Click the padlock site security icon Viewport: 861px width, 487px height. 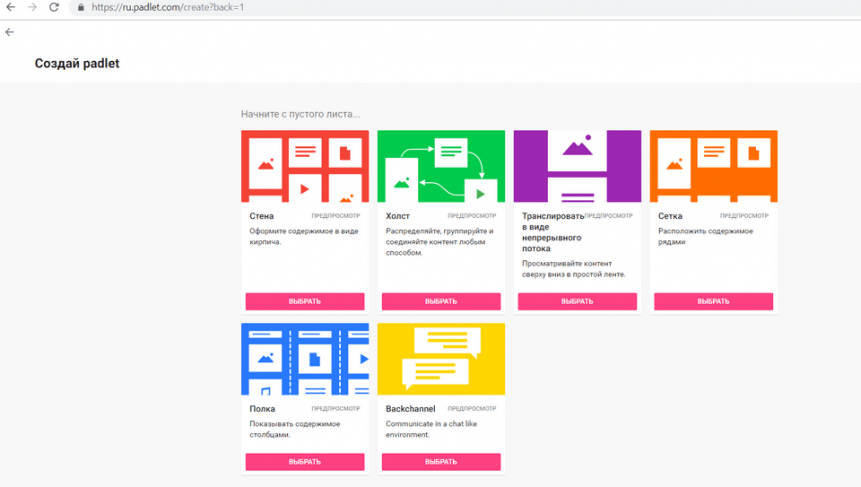click(80, 7)
